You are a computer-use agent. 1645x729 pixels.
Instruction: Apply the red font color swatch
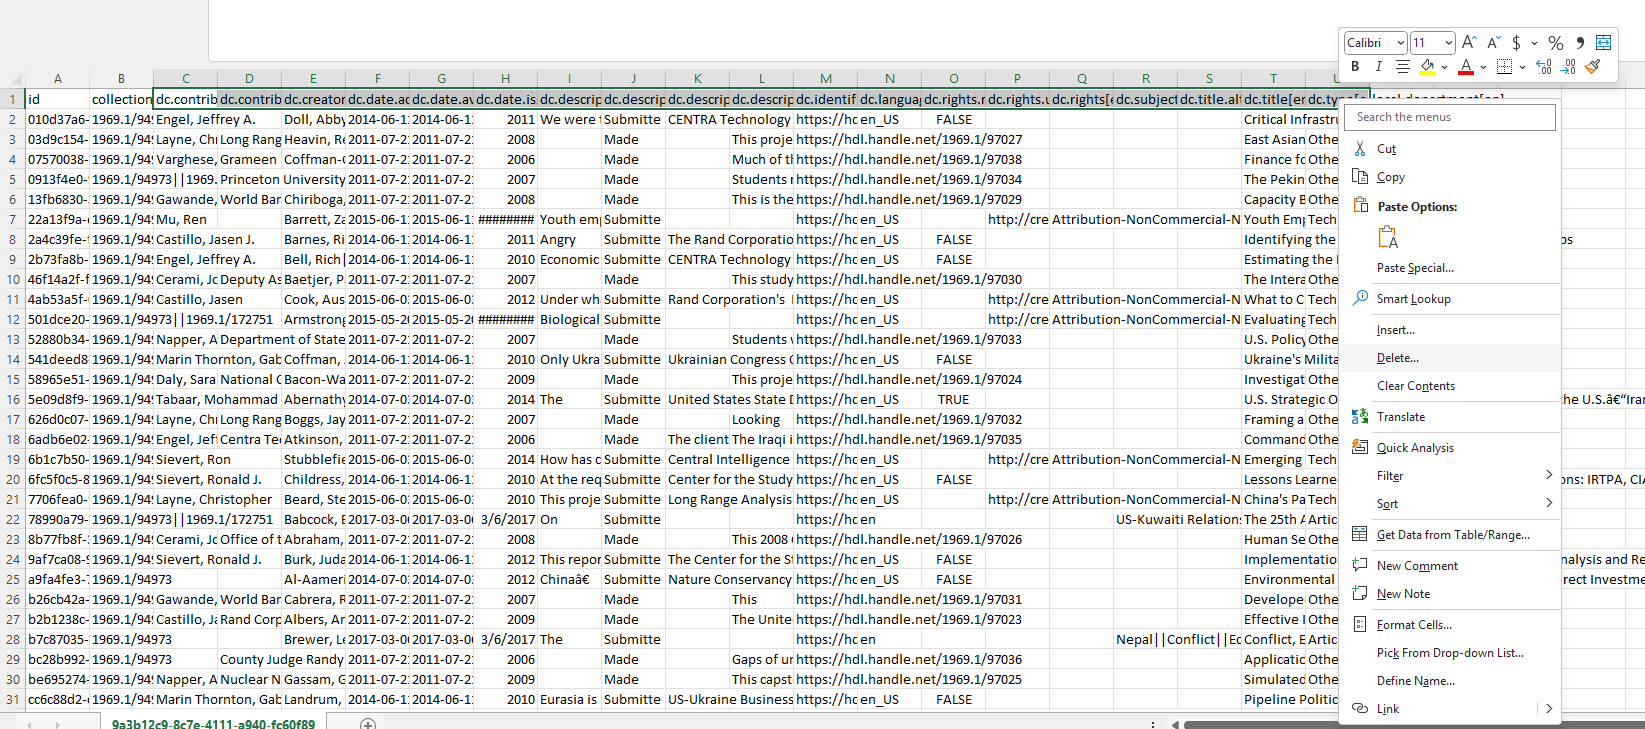tap(1465, 67)
